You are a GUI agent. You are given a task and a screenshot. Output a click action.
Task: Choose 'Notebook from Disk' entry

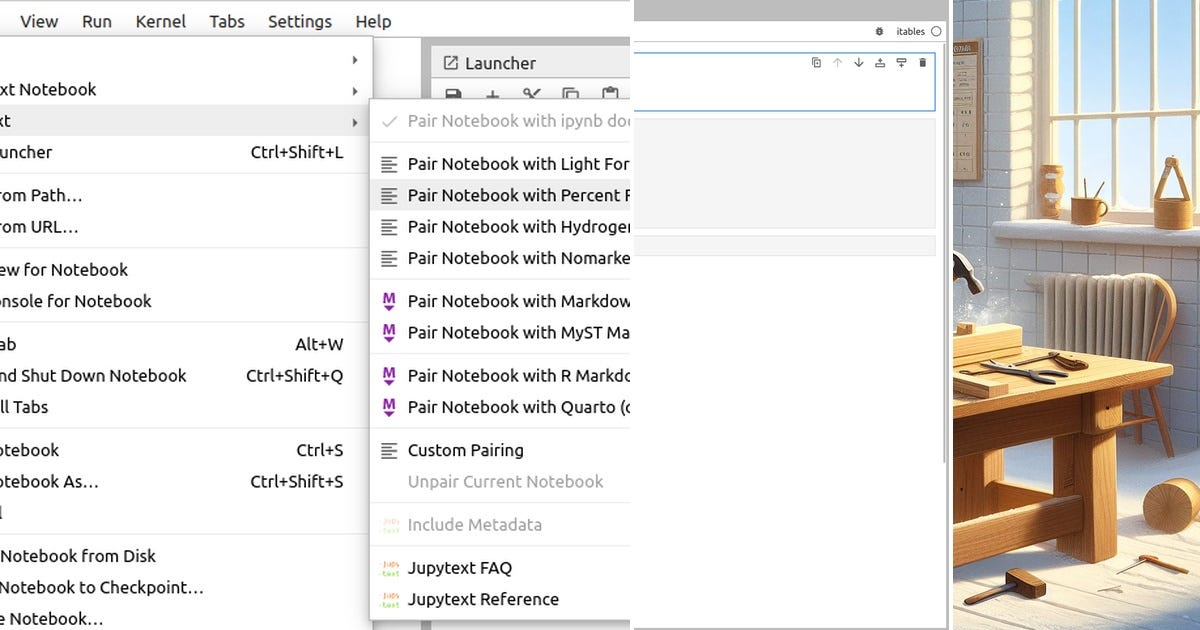pyautogui.click(x=185, y=556)
